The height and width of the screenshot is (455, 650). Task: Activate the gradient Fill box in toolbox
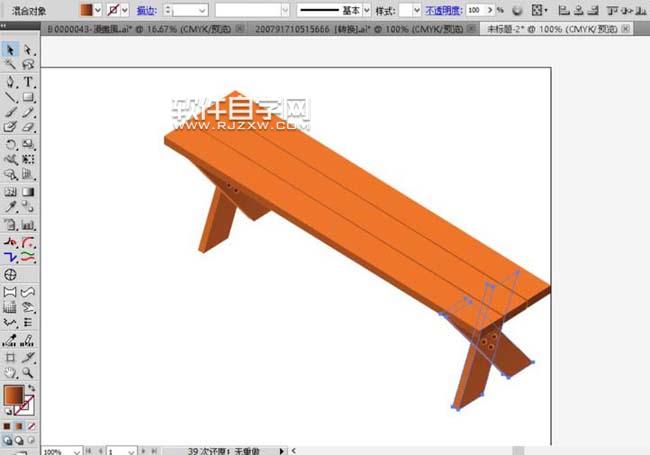[x=14, y=395]
